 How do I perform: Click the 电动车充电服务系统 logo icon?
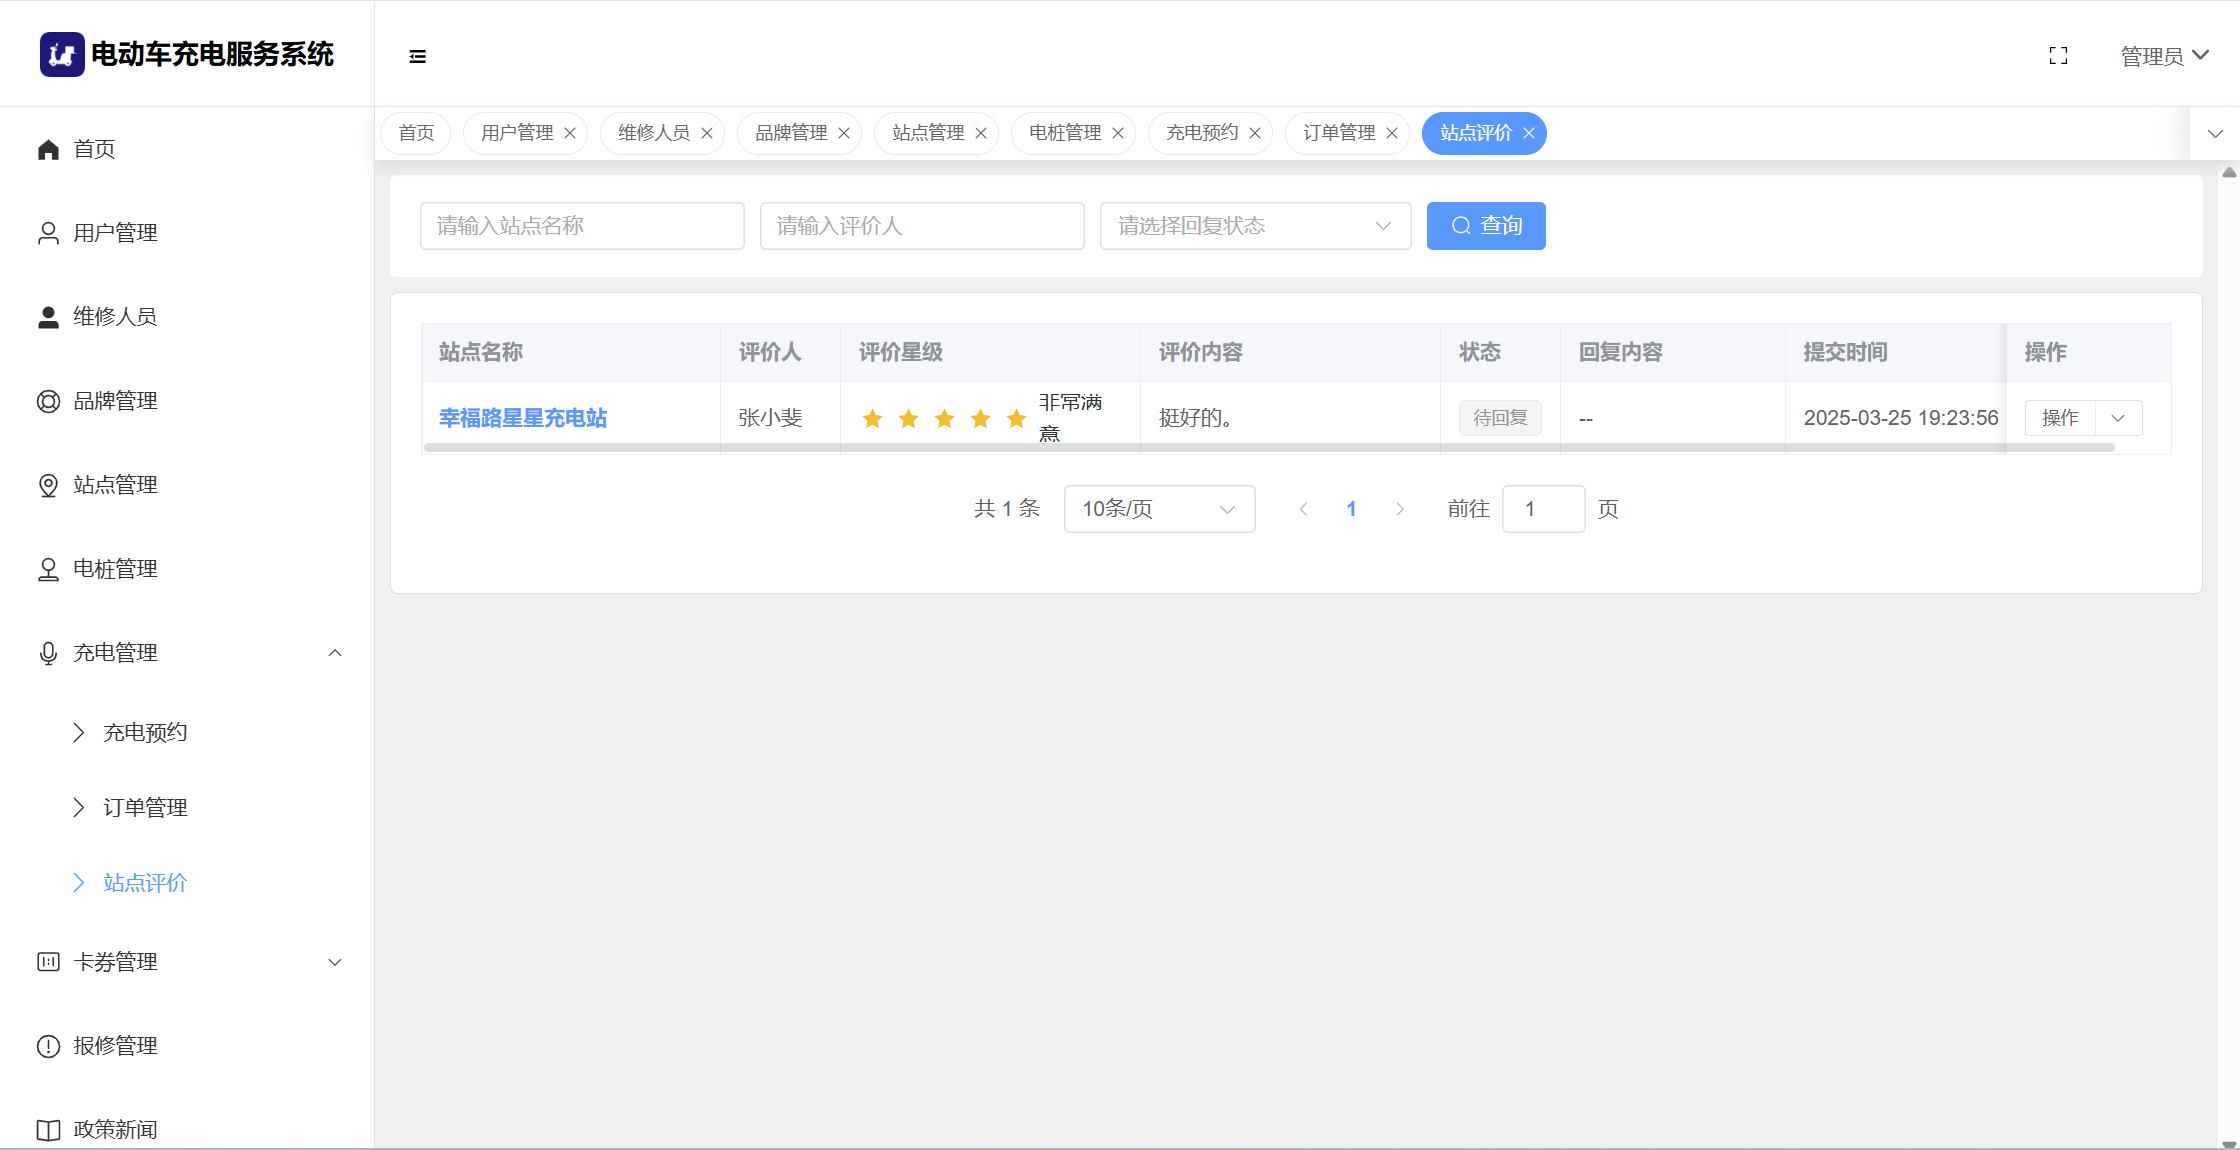[62, 54]
